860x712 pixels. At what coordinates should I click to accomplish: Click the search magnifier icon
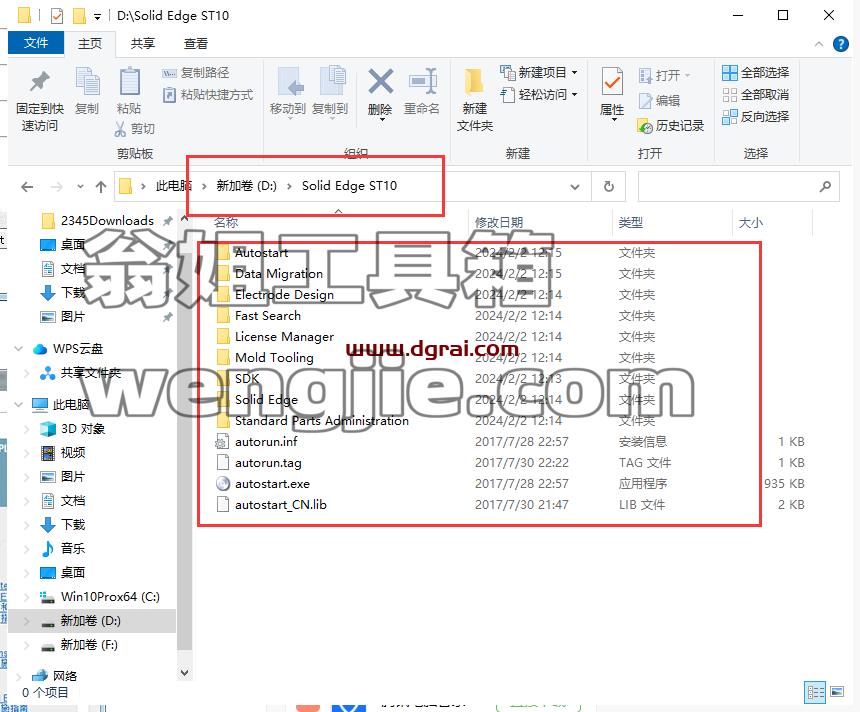(x=825, y=187)
